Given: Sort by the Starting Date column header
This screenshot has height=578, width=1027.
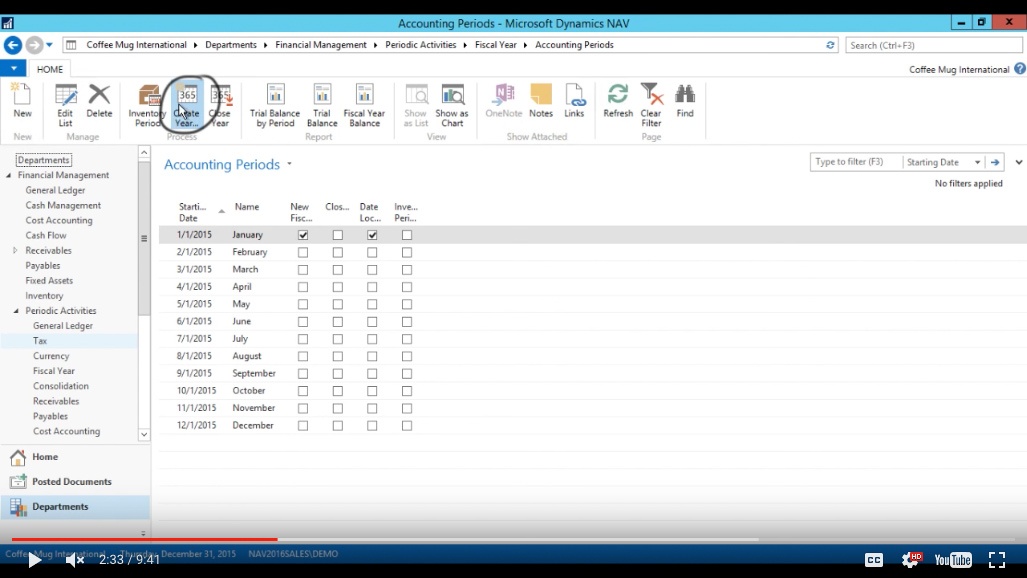Looking at the screenshot, I should click(193, 212).
